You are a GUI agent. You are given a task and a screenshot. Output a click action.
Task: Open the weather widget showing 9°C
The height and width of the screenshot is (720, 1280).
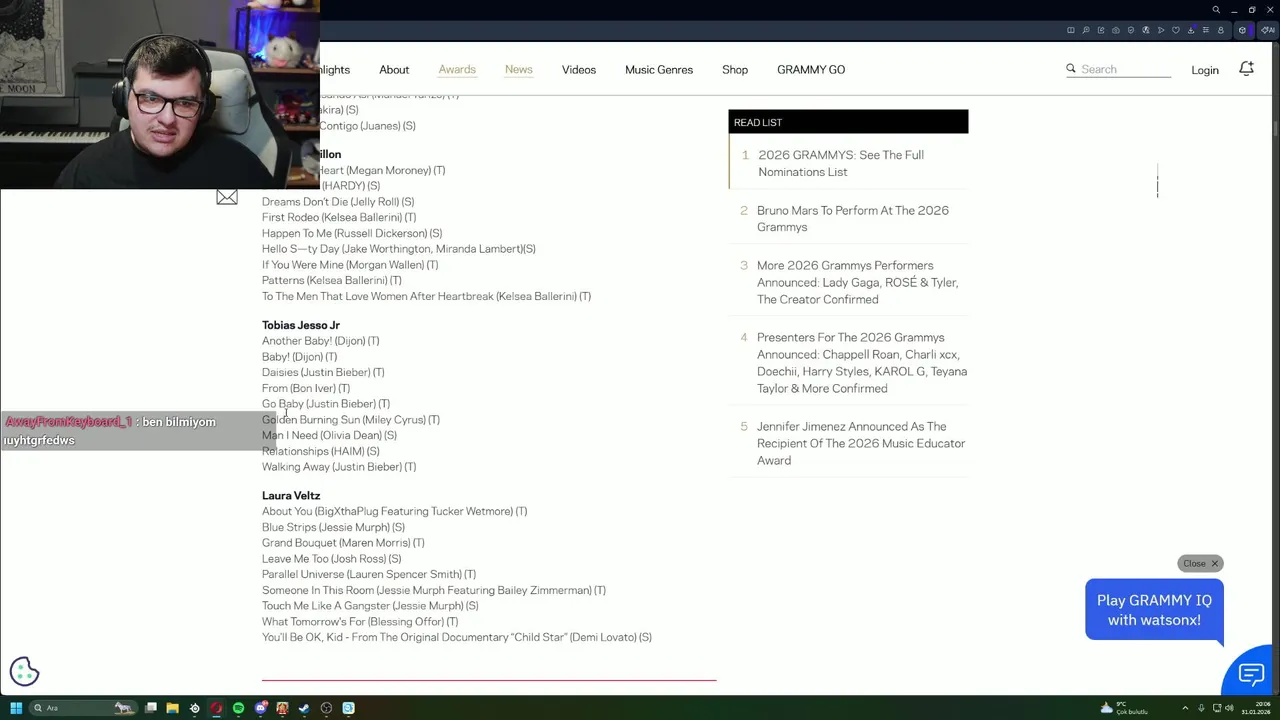tap(1122, 708)
